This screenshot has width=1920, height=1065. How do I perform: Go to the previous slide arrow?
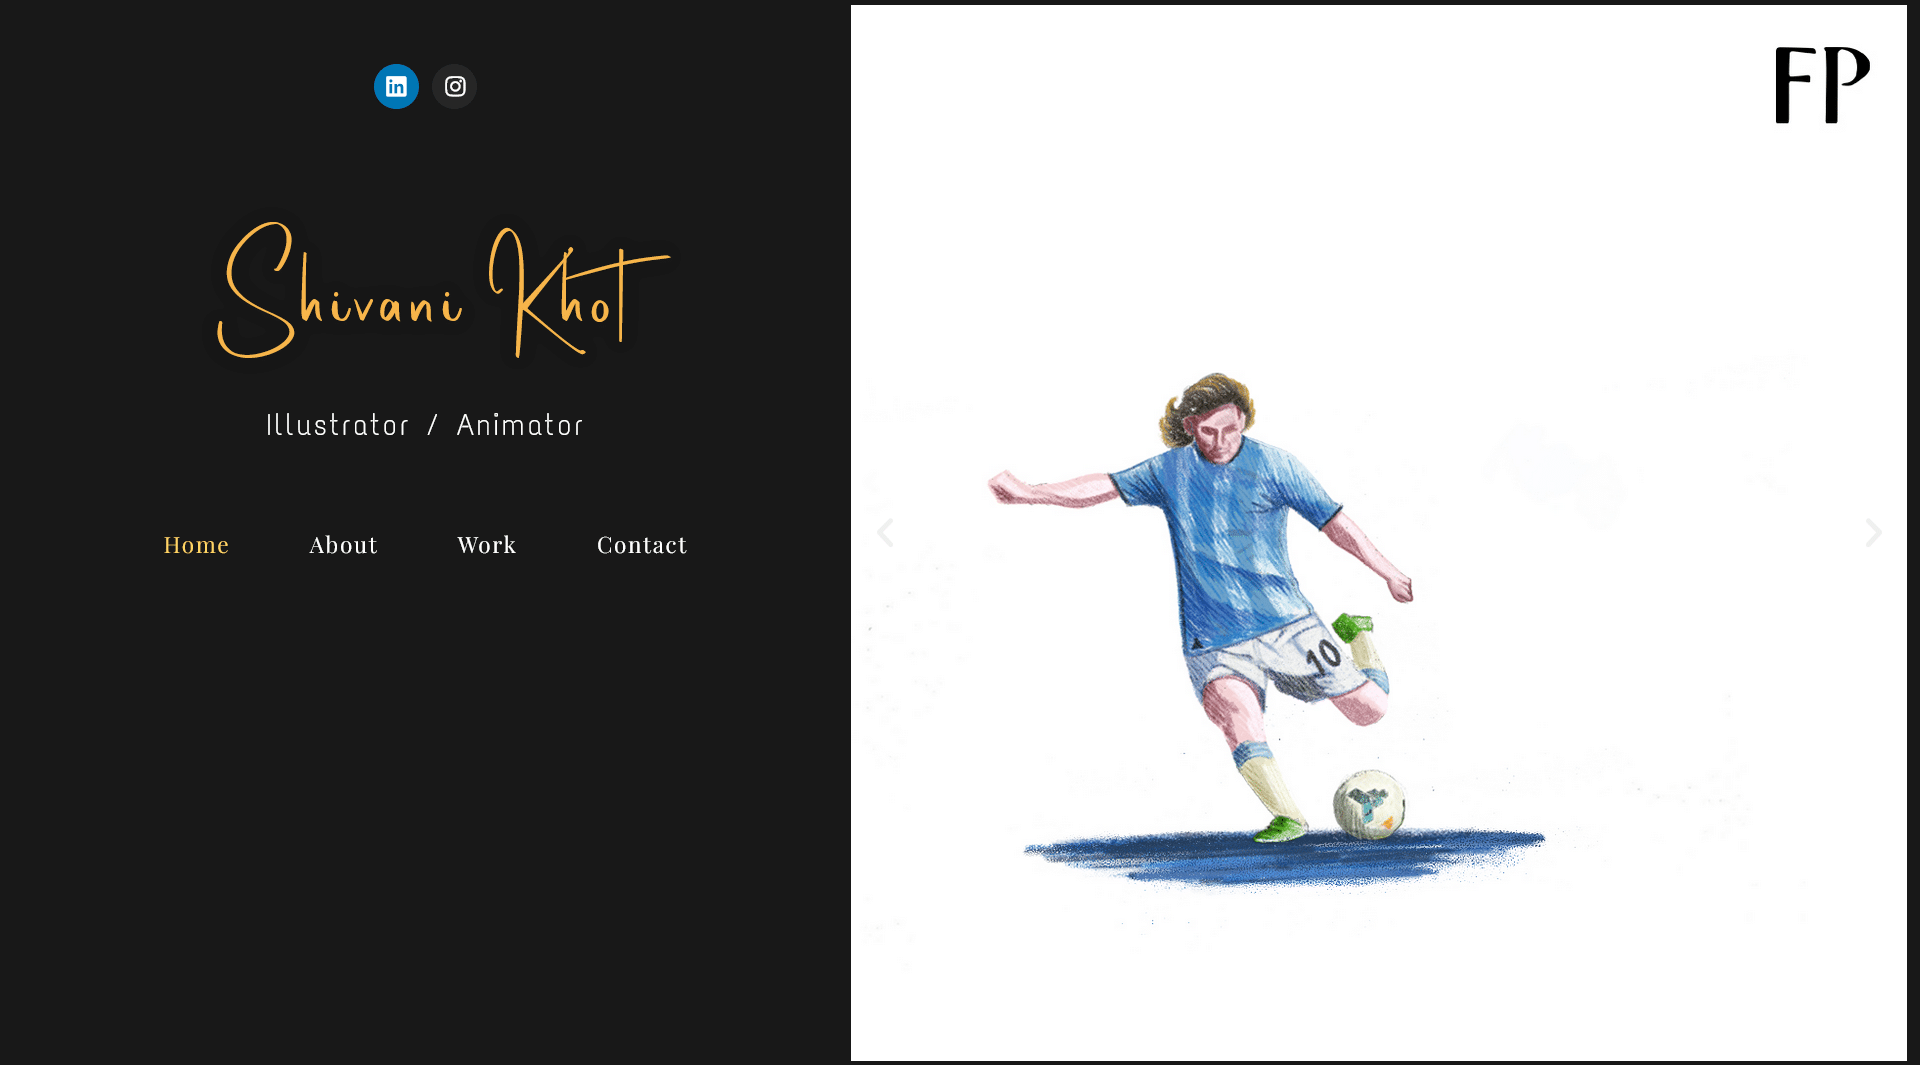(885, 533)
